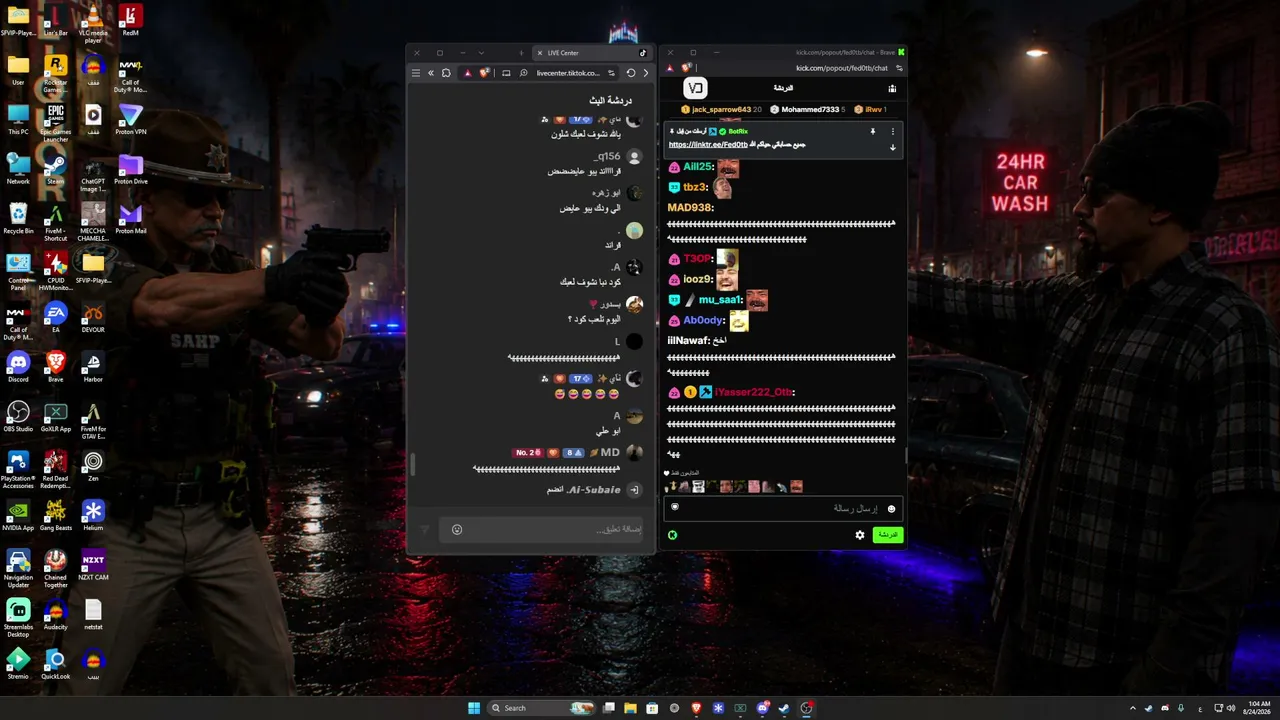Click Brave Shields icon in the Kick window
1280x720 pixels.
(687, 68)
